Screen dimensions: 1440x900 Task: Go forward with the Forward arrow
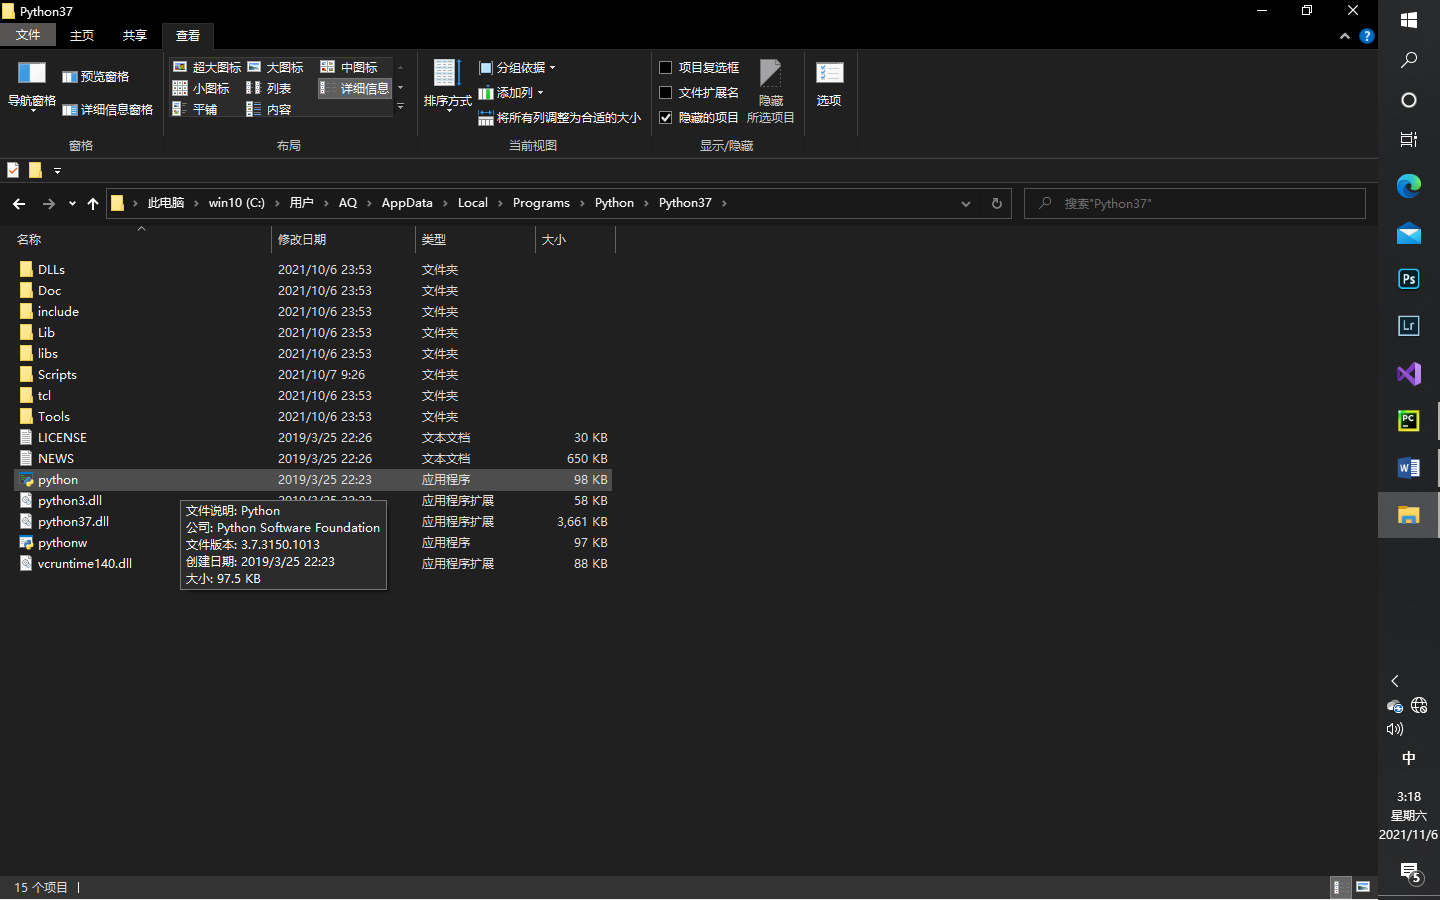(x=48, y=203)
